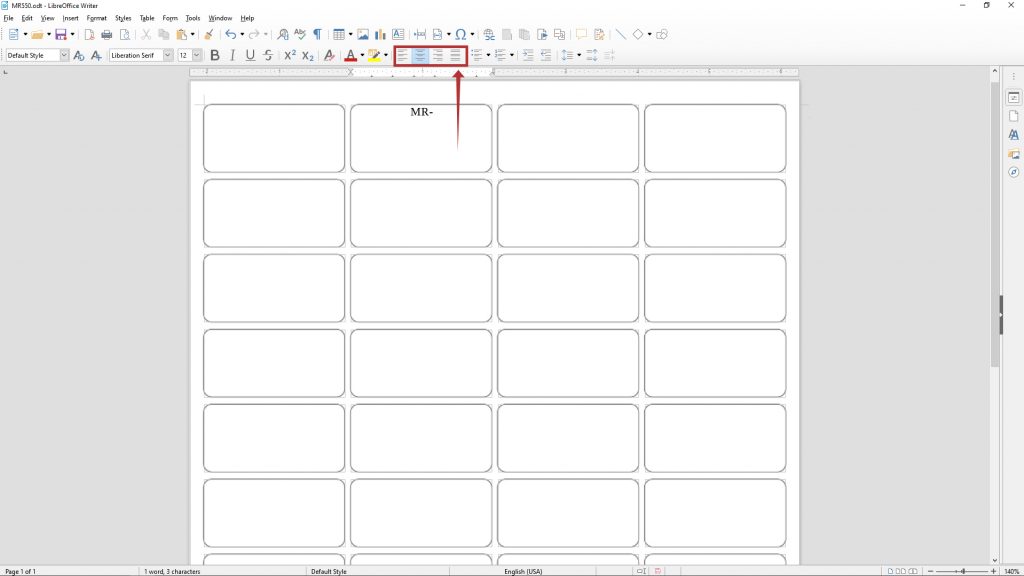Open highlighting color dropdown arrow
Viewport: 1024px width, 576px height.
tap(386, 56)
